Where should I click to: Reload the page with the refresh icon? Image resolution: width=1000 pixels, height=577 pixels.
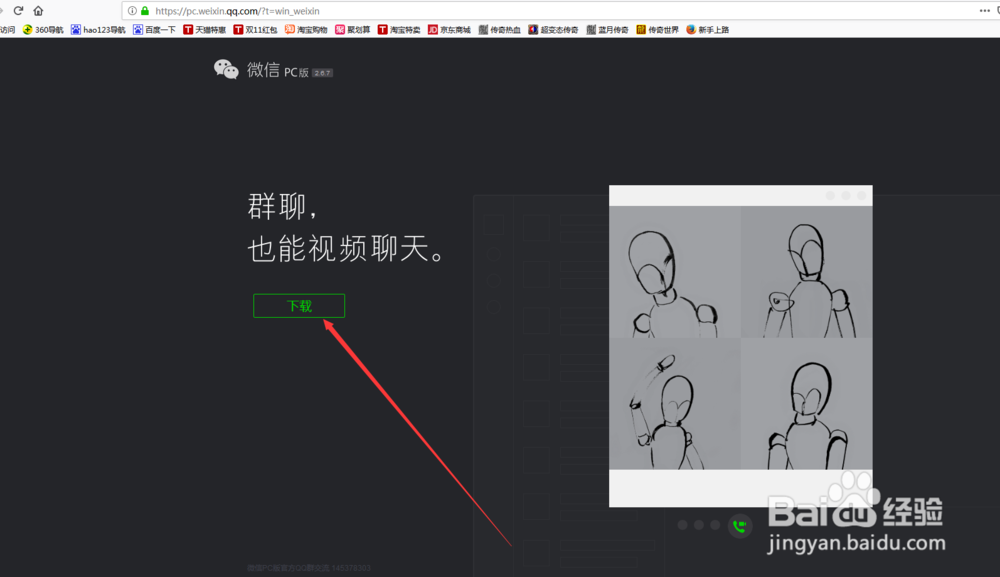point(18,11)
